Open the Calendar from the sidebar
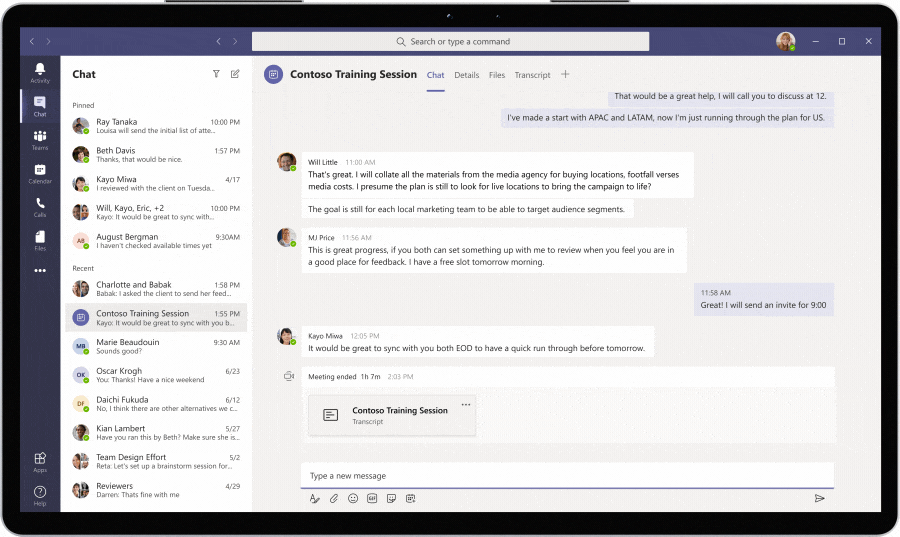This screenshot has width=900, height=537. (40, 173)
